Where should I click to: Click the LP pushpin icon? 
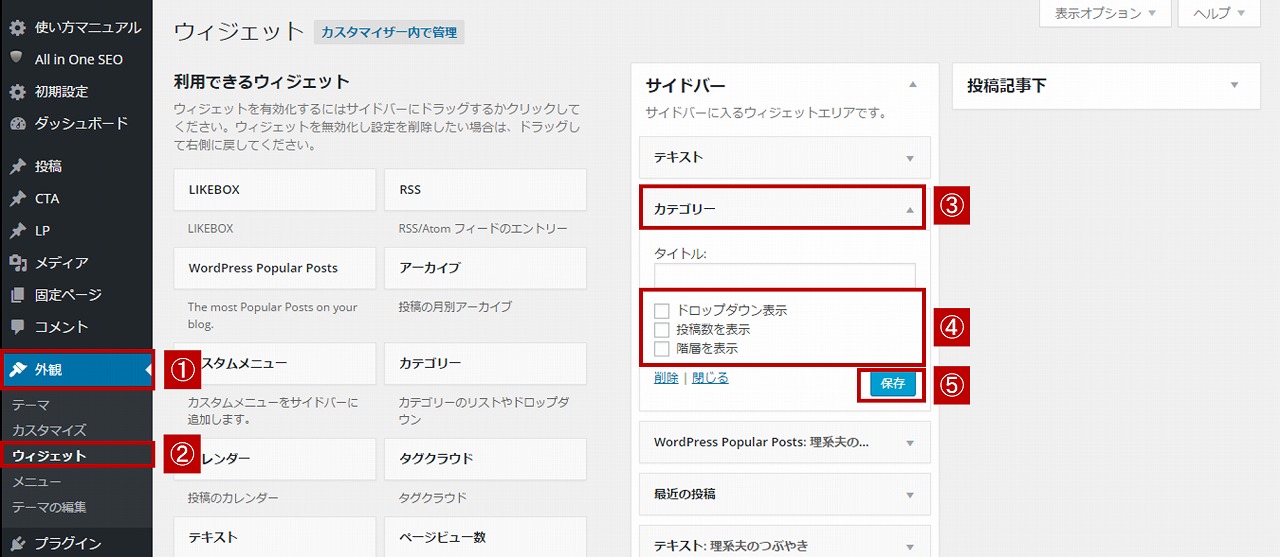pos(17,230)
